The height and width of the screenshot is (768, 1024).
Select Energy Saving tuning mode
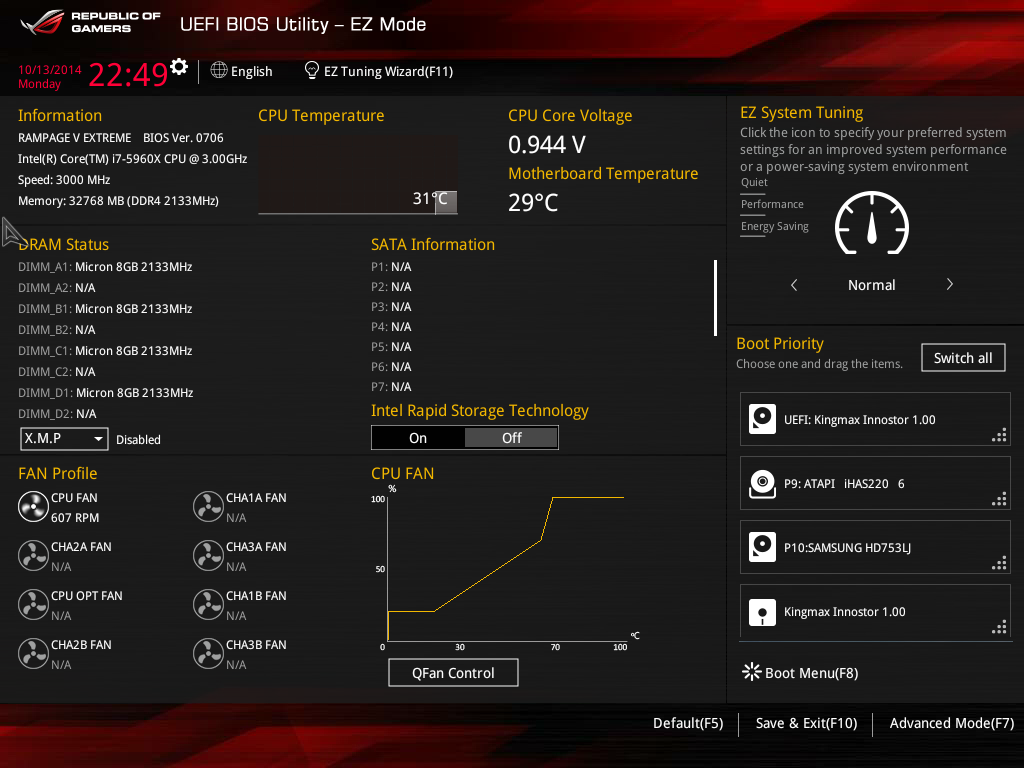tap(775, 227)
